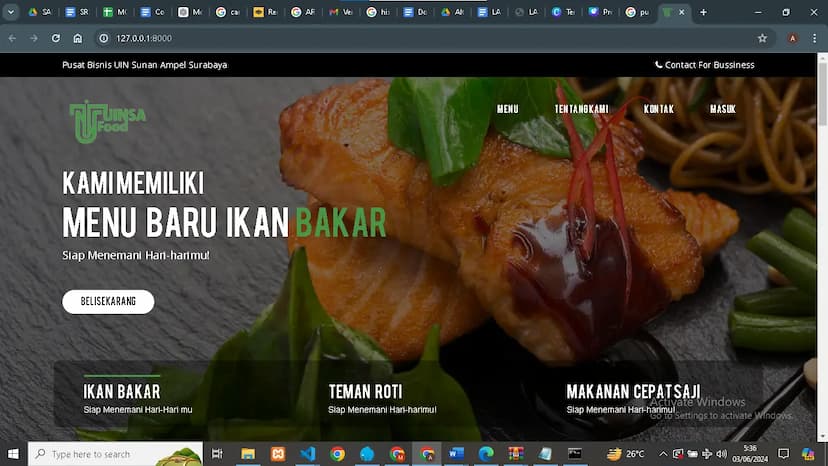Open the MASUK login link

722,109
